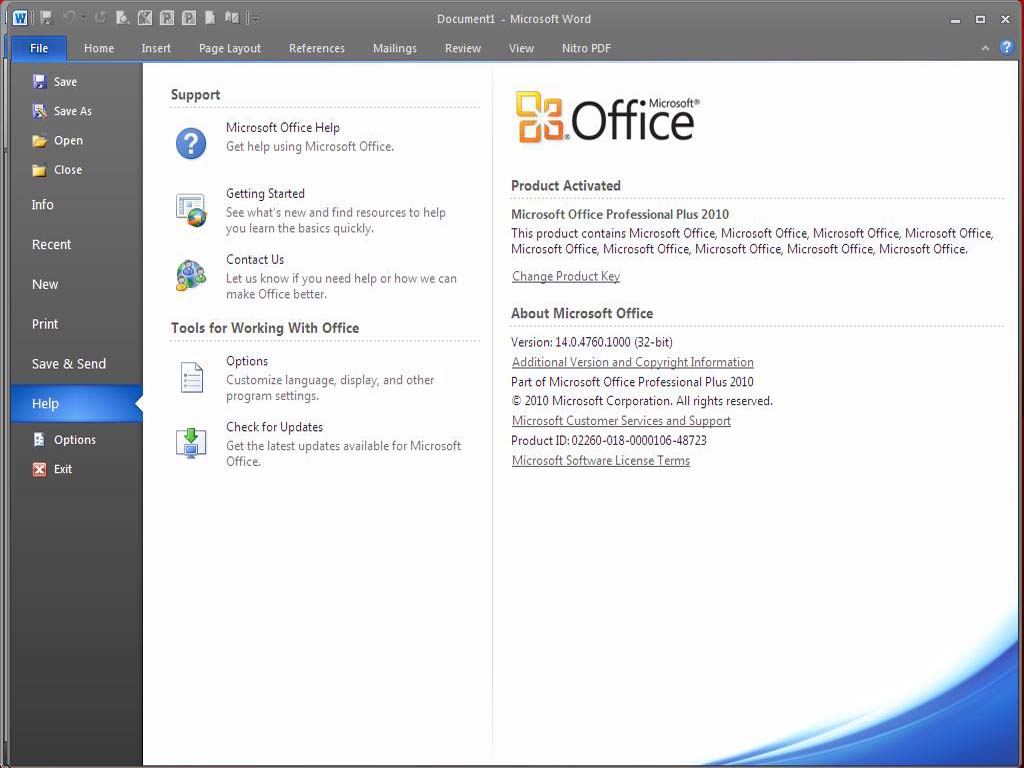Click the Options icon in left sidebar
The width and height of the screenshot is (1024, 768).
coord(39,440)
